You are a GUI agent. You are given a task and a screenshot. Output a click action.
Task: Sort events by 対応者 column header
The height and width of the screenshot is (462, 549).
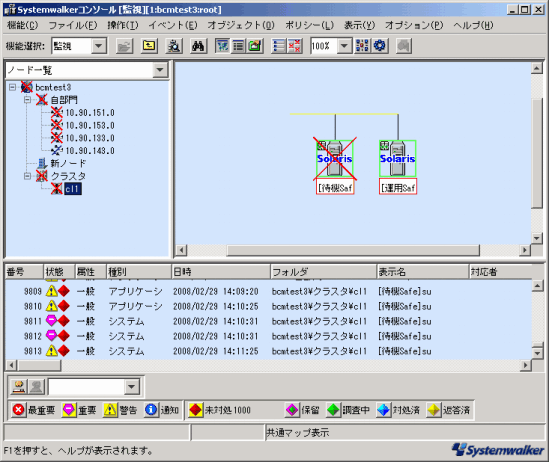501,272
